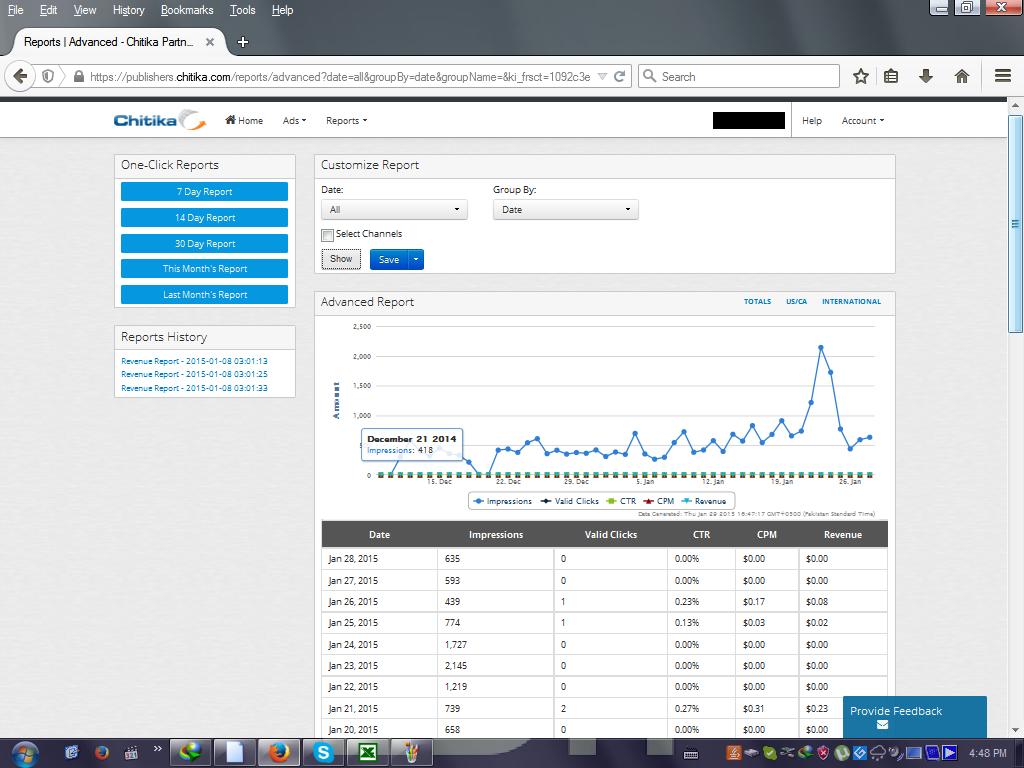Click the touch keyboard tray icon
1024x768 pixels.
pyautogui.click(x=691, y=754)
